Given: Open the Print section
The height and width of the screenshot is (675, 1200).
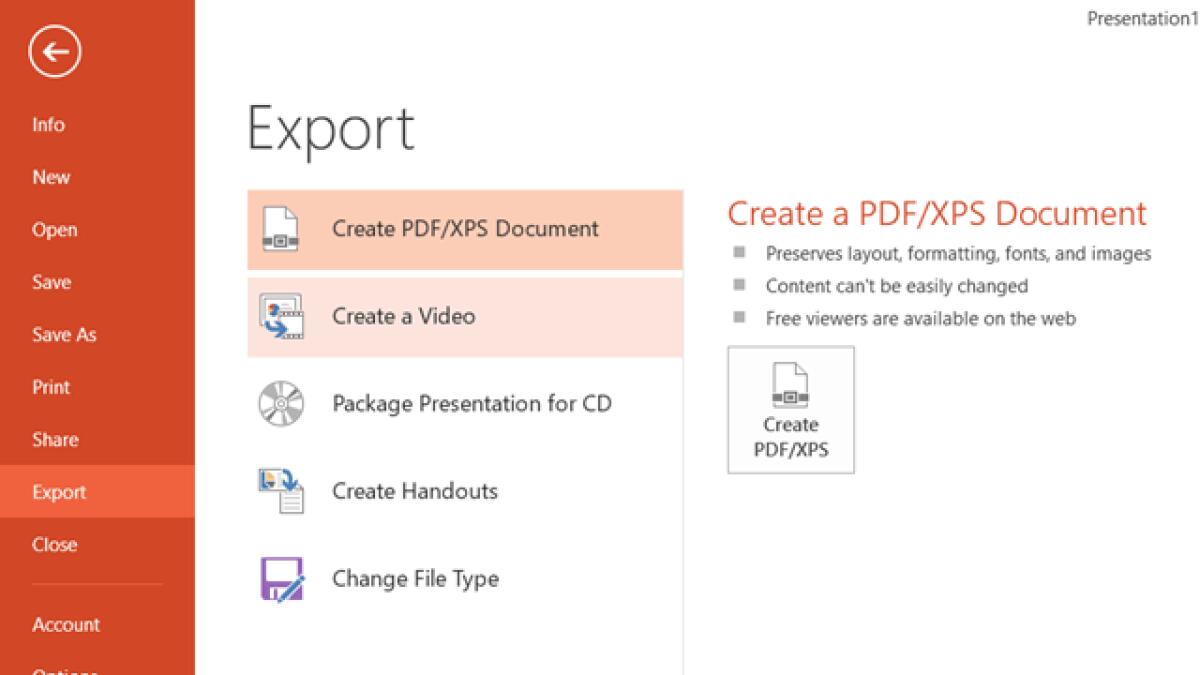Looking at the screenshot, I should (x=51, y=387).
